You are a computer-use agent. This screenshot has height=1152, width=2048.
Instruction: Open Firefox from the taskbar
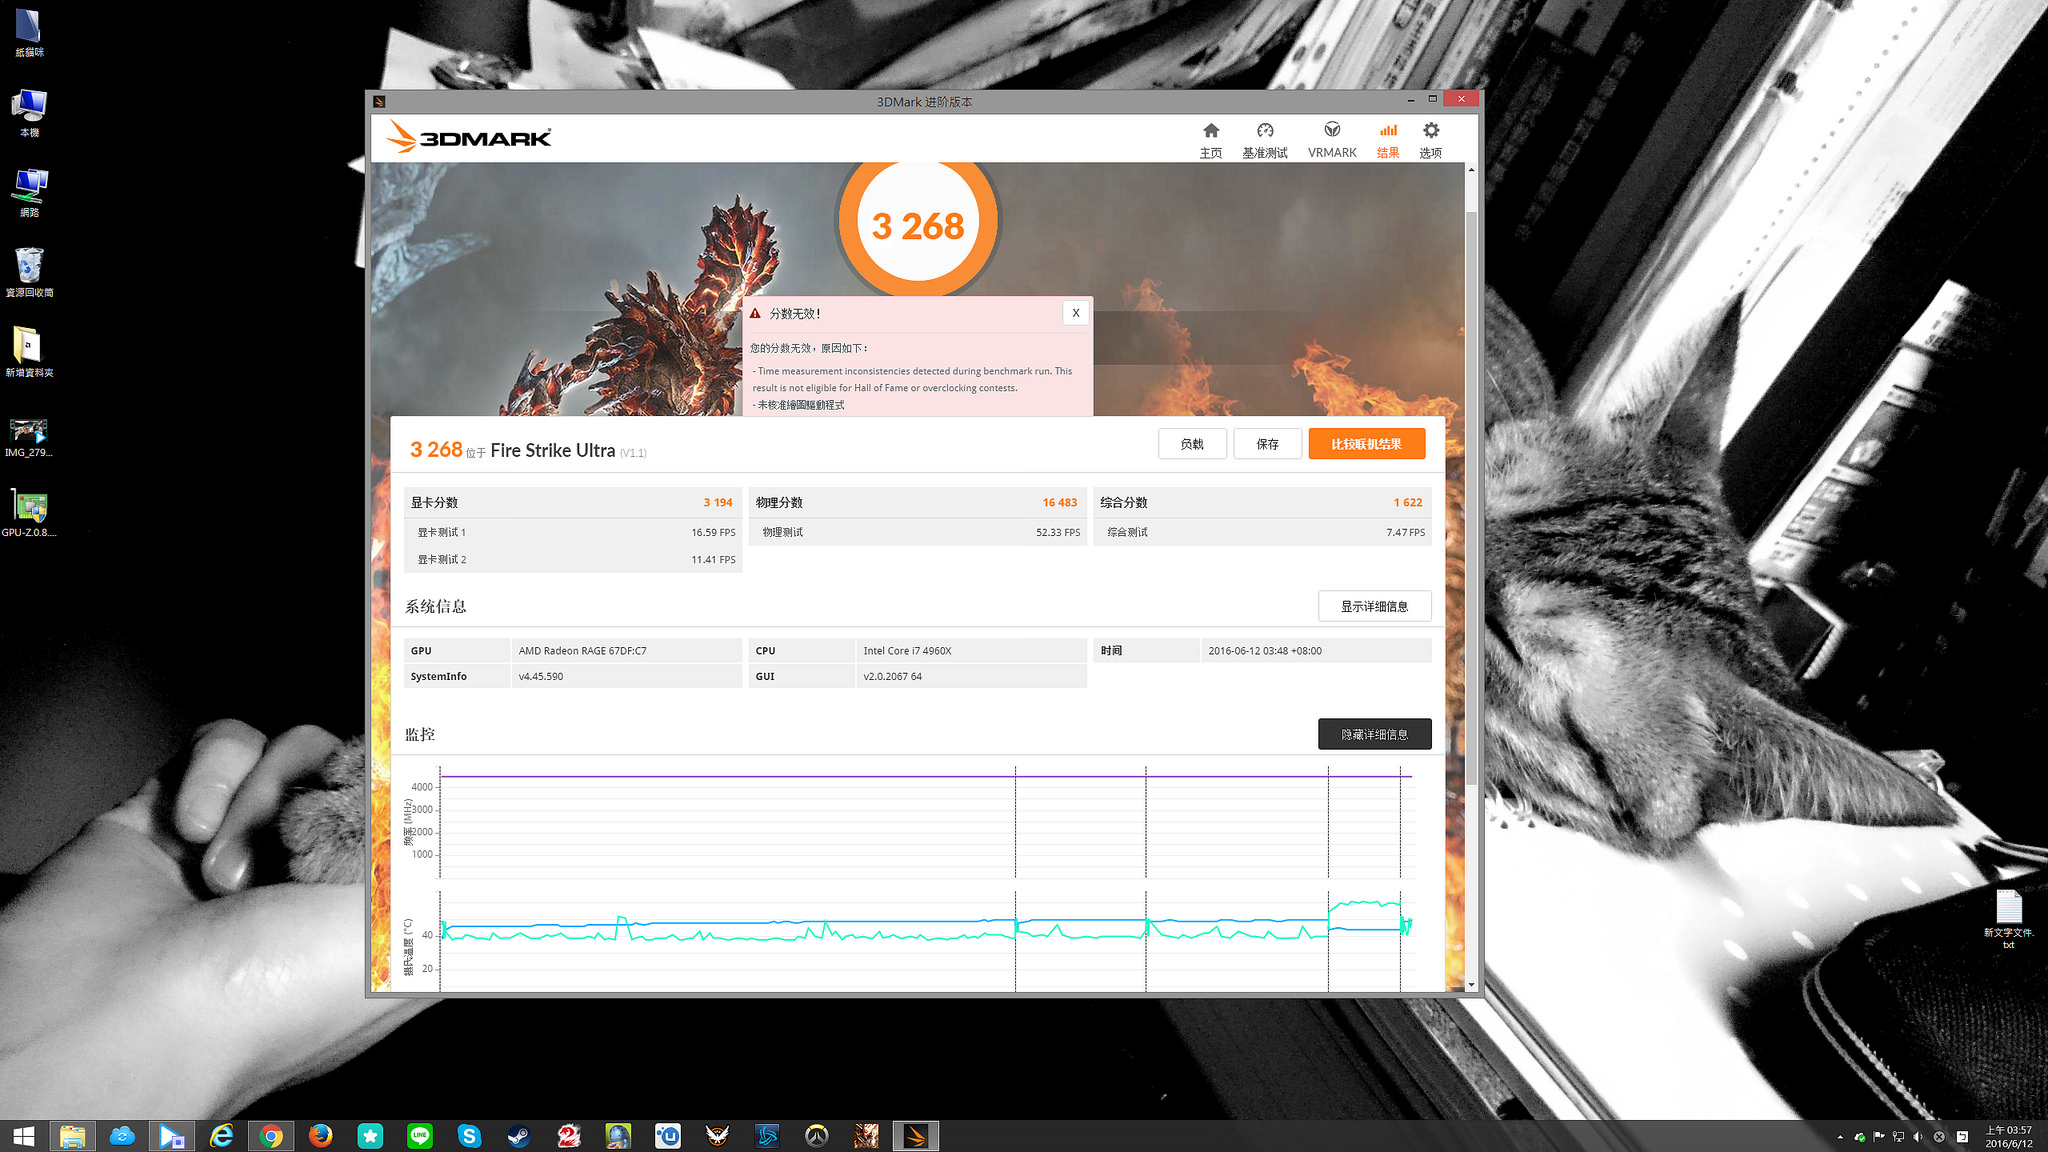(x=320, y=1136)
